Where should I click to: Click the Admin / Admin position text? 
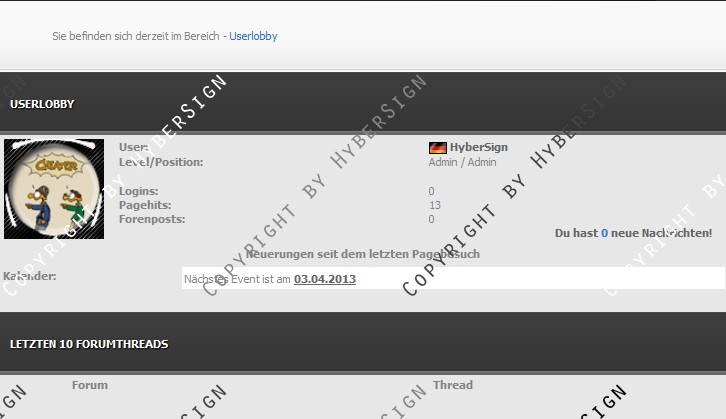462,162
